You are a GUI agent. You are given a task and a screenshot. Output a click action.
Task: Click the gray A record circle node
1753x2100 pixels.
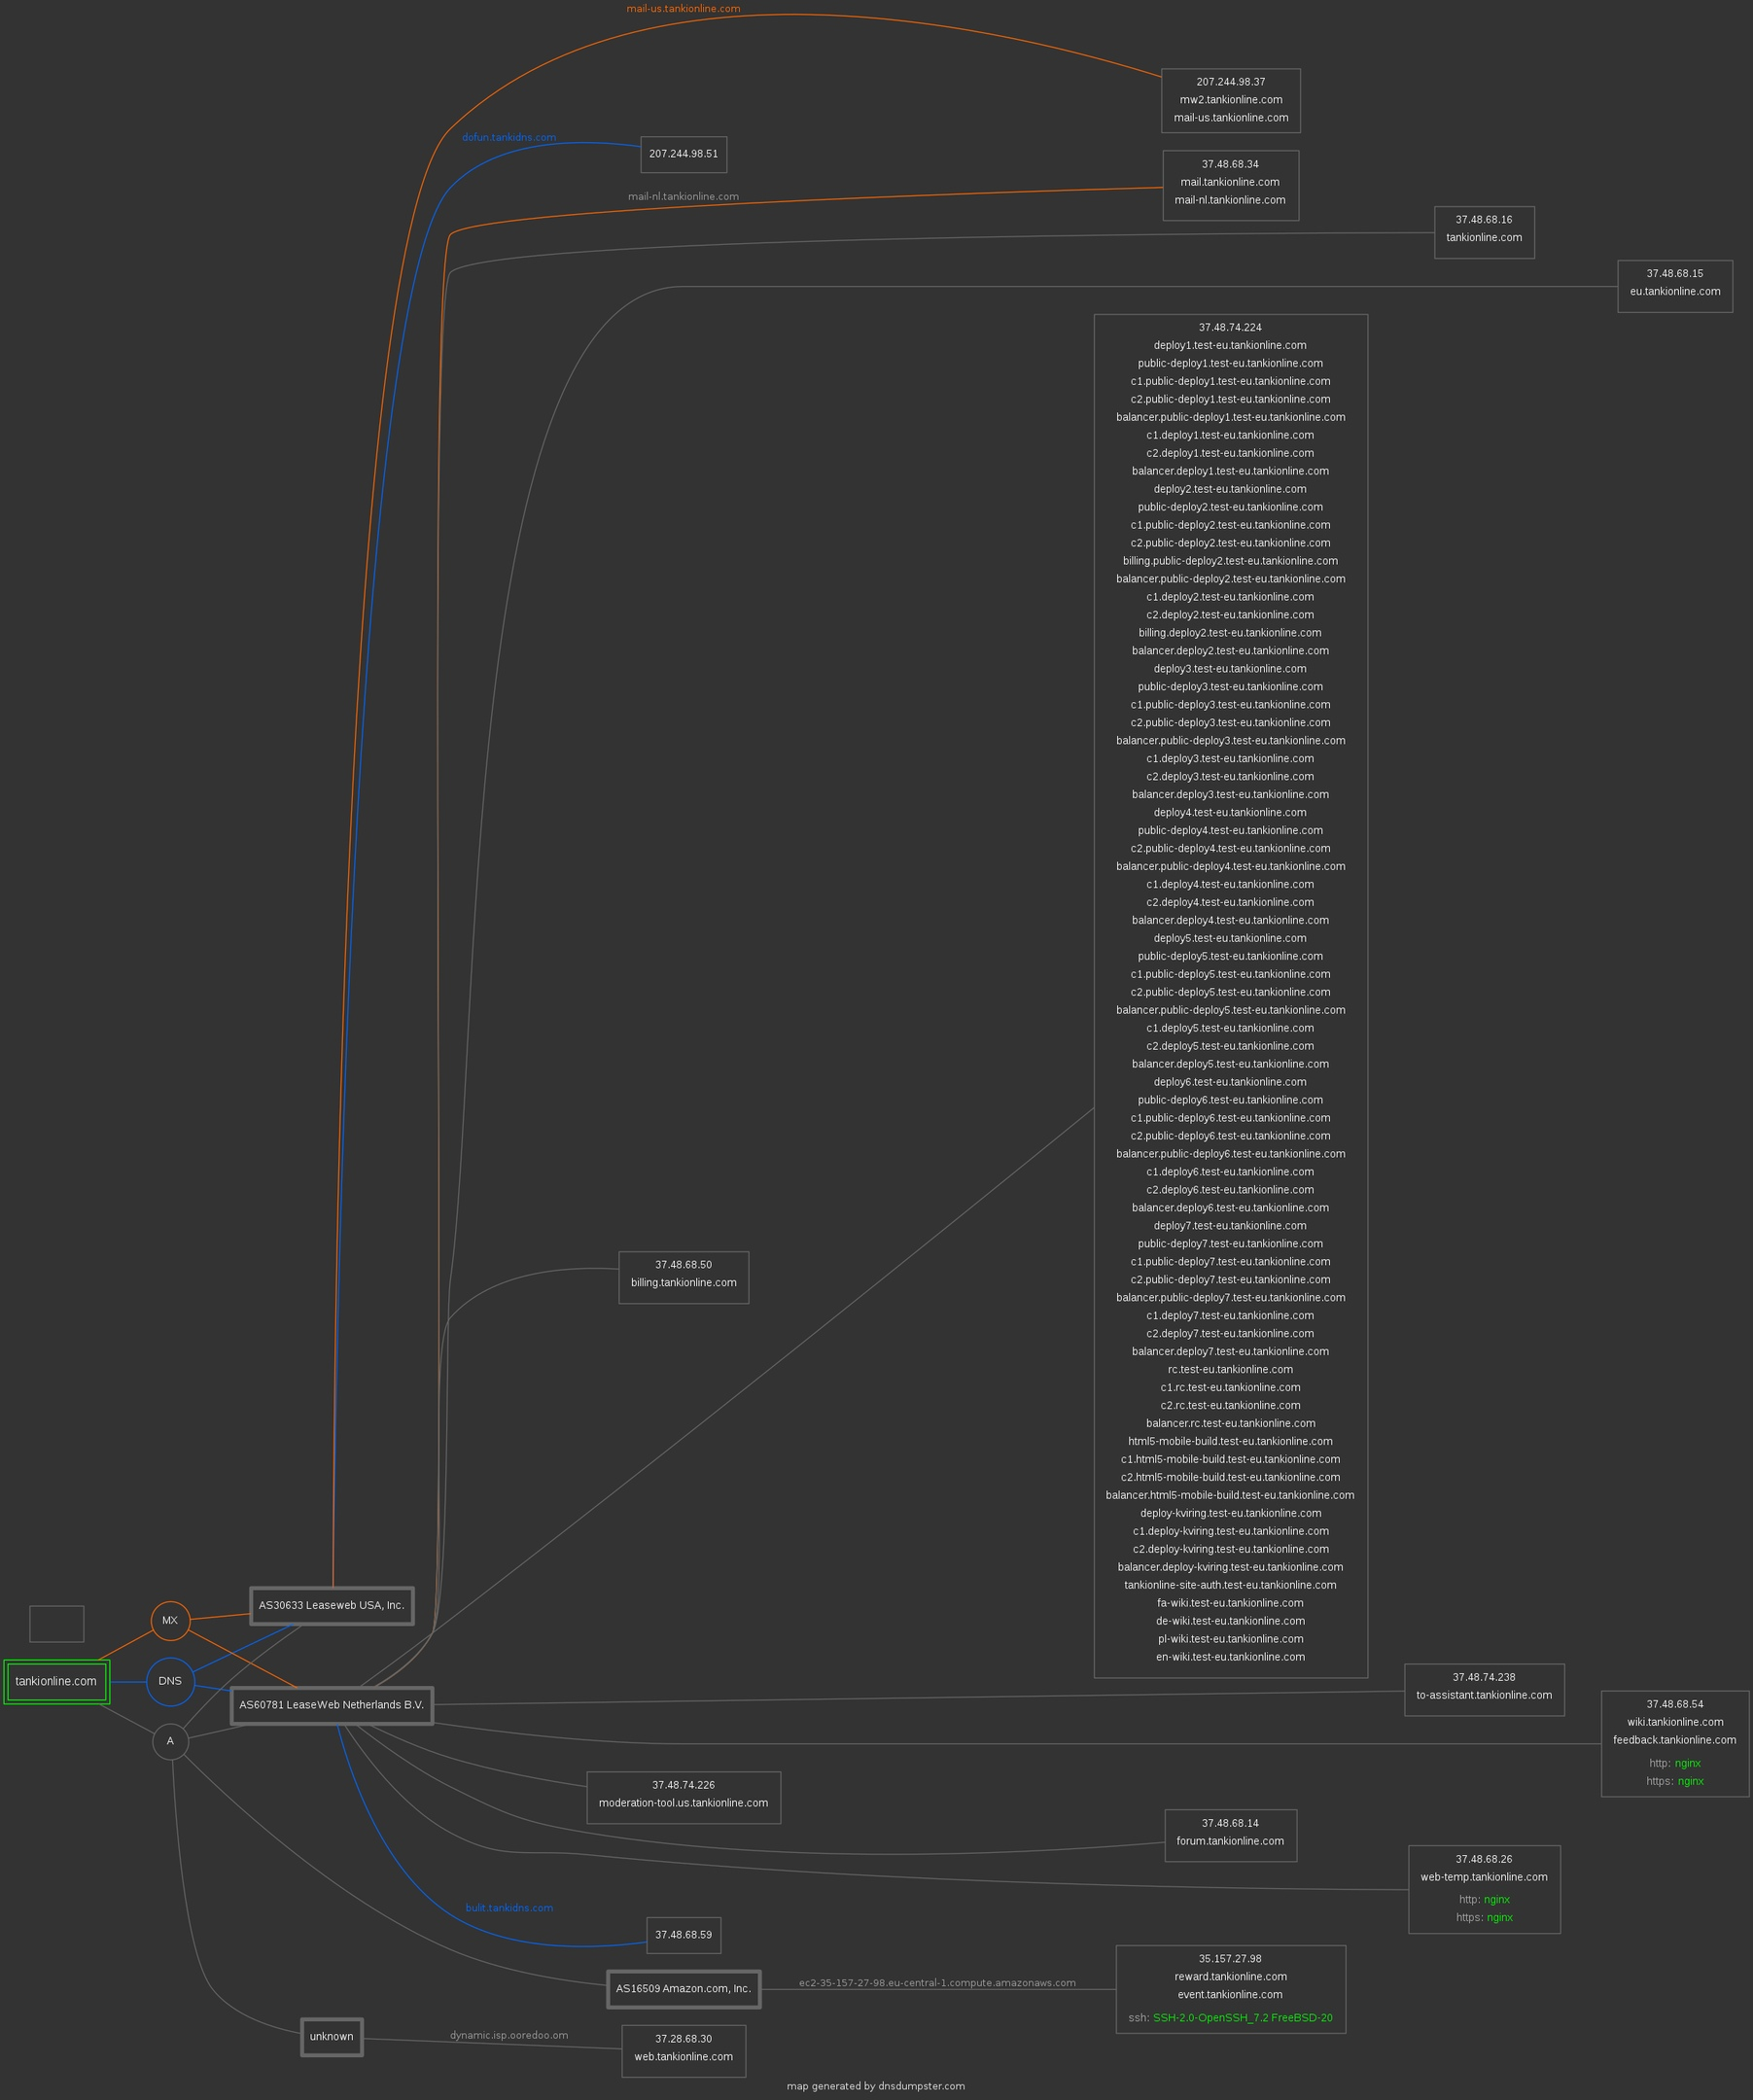tap(170, 1741)
